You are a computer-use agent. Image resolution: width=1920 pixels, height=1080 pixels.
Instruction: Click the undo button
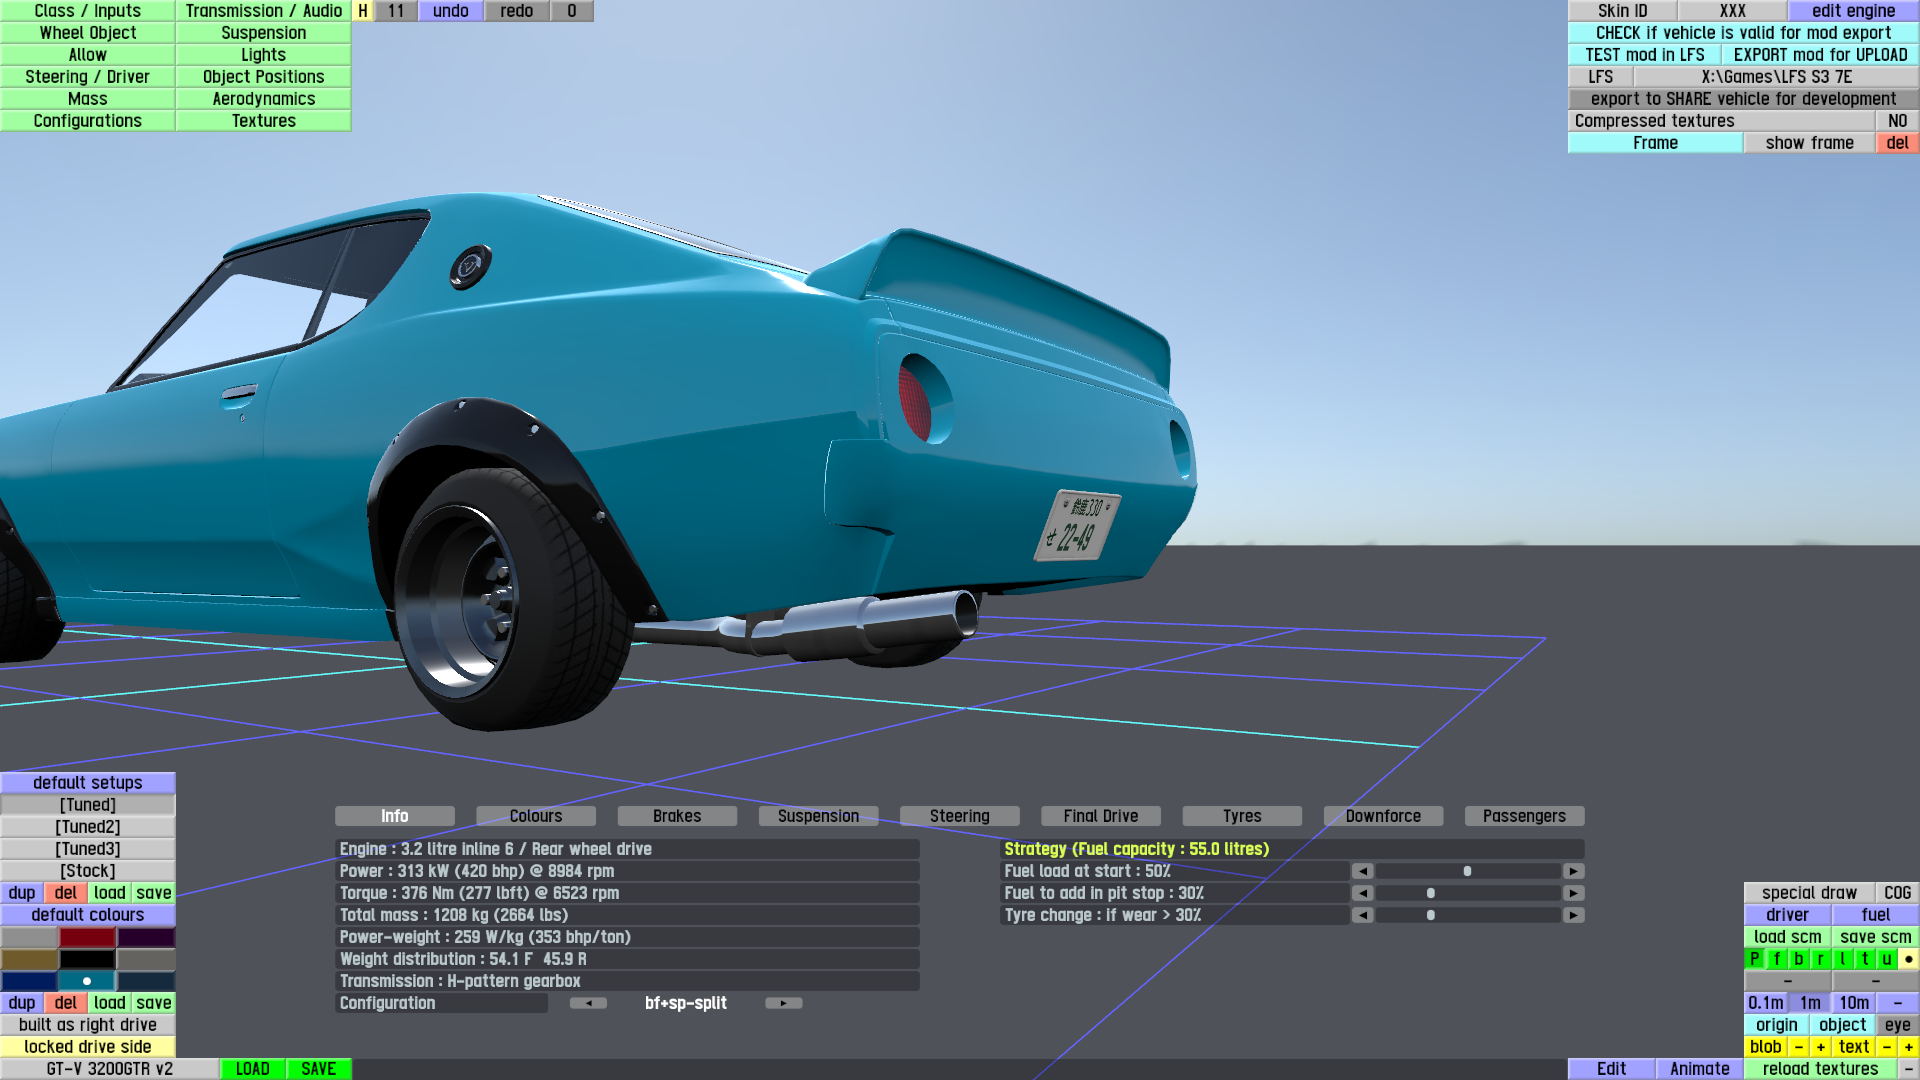[x=450, y=11]
